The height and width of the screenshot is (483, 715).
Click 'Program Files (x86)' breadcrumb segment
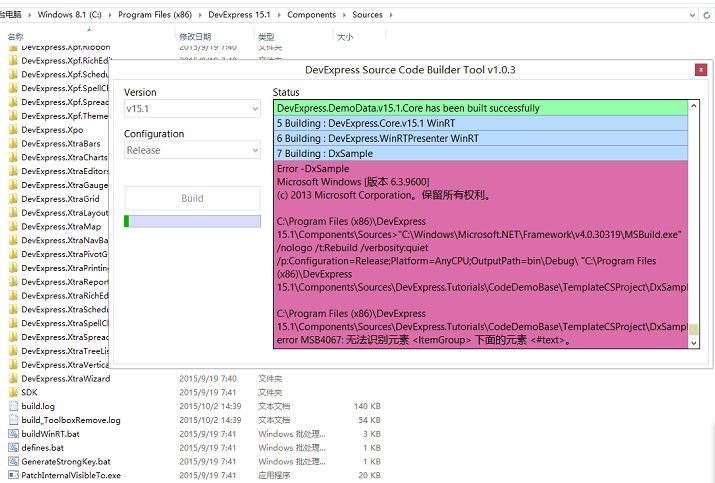pos(155,15)
